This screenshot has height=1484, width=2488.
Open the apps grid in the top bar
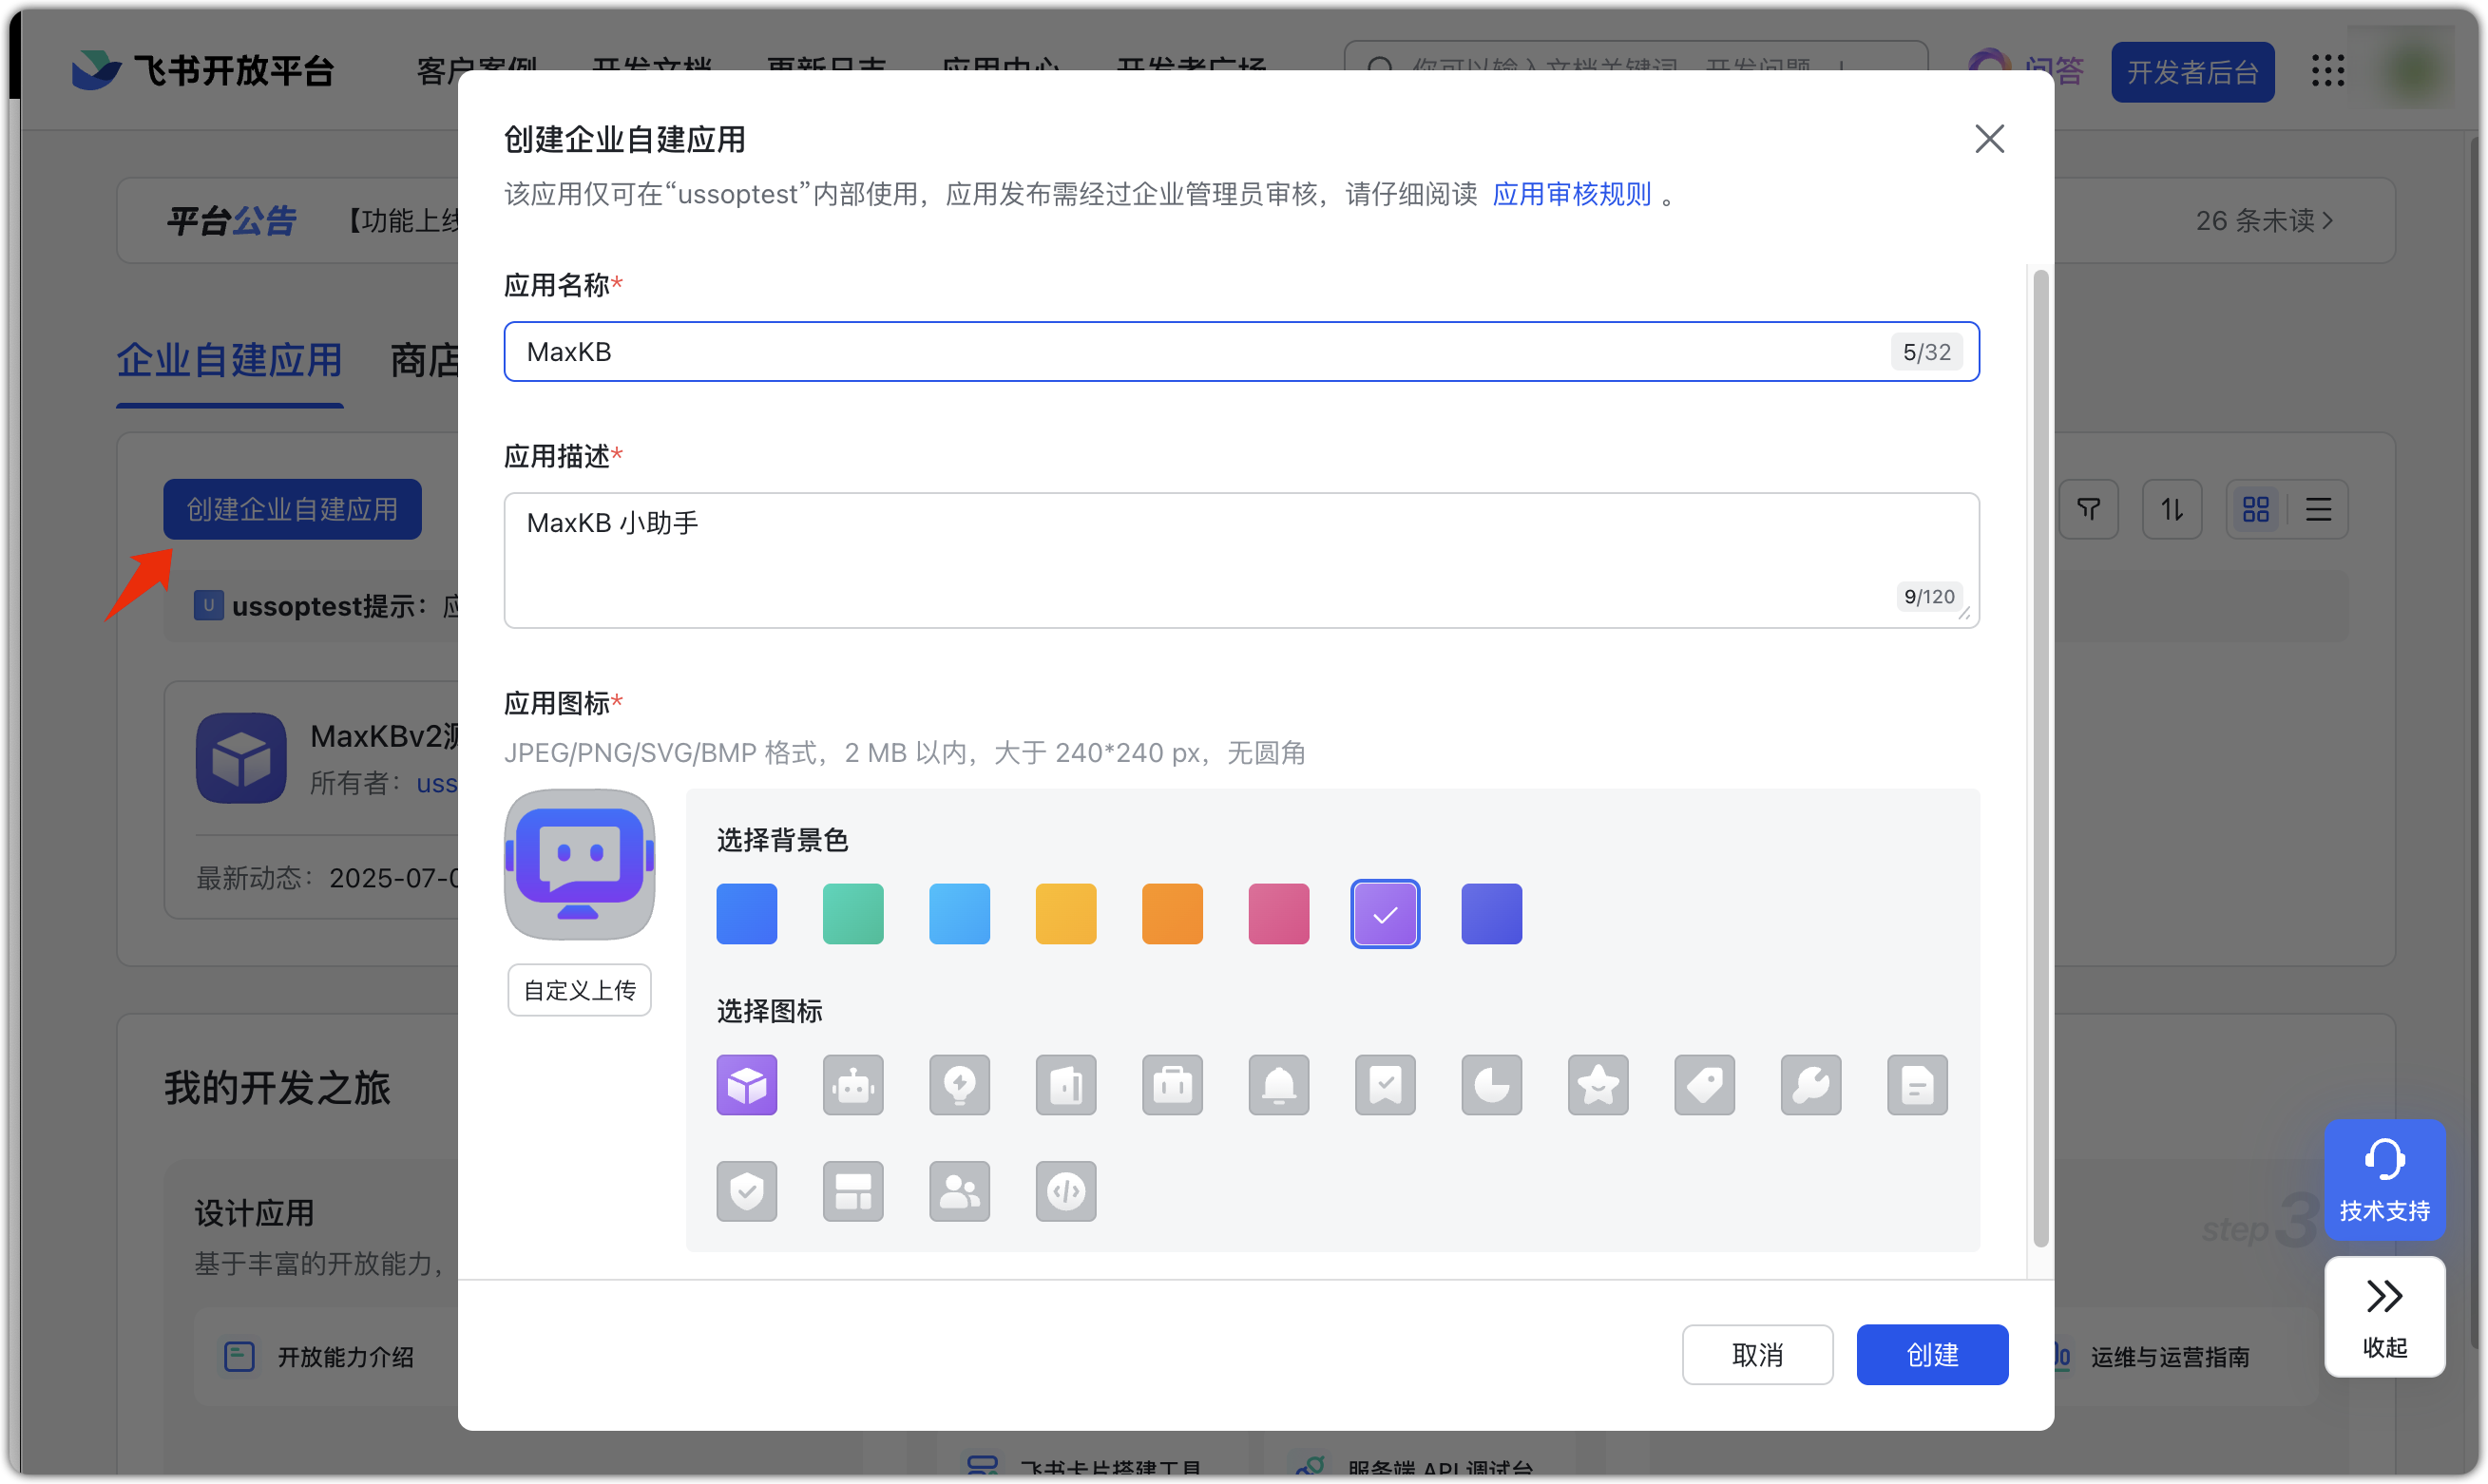[2328, 71]
